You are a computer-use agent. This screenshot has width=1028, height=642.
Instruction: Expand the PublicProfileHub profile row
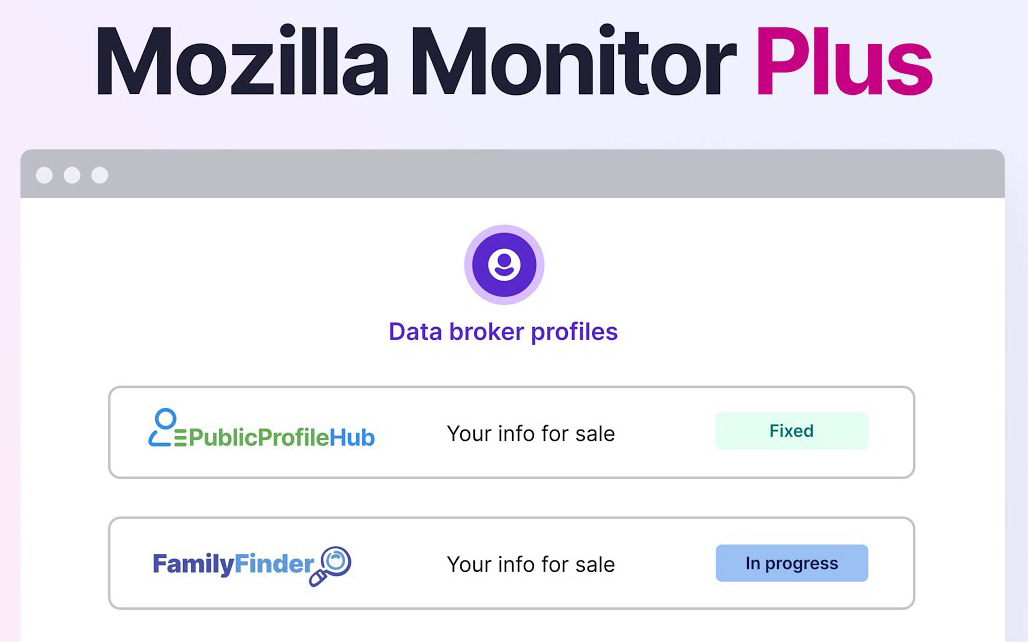pyautogui.click(x=512, y=432)
